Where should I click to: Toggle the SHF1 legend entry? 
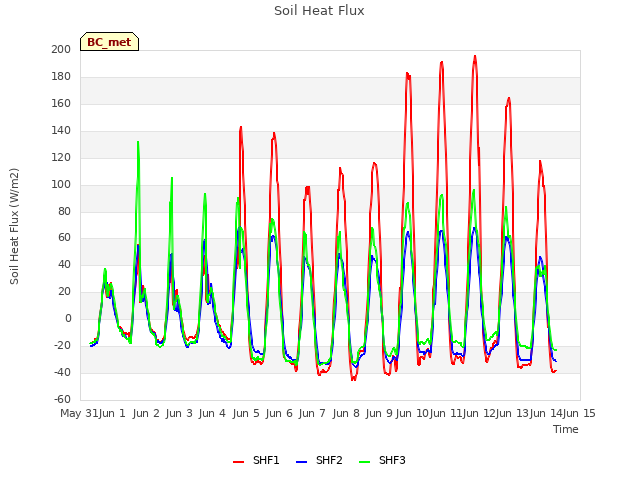[256, 460]
